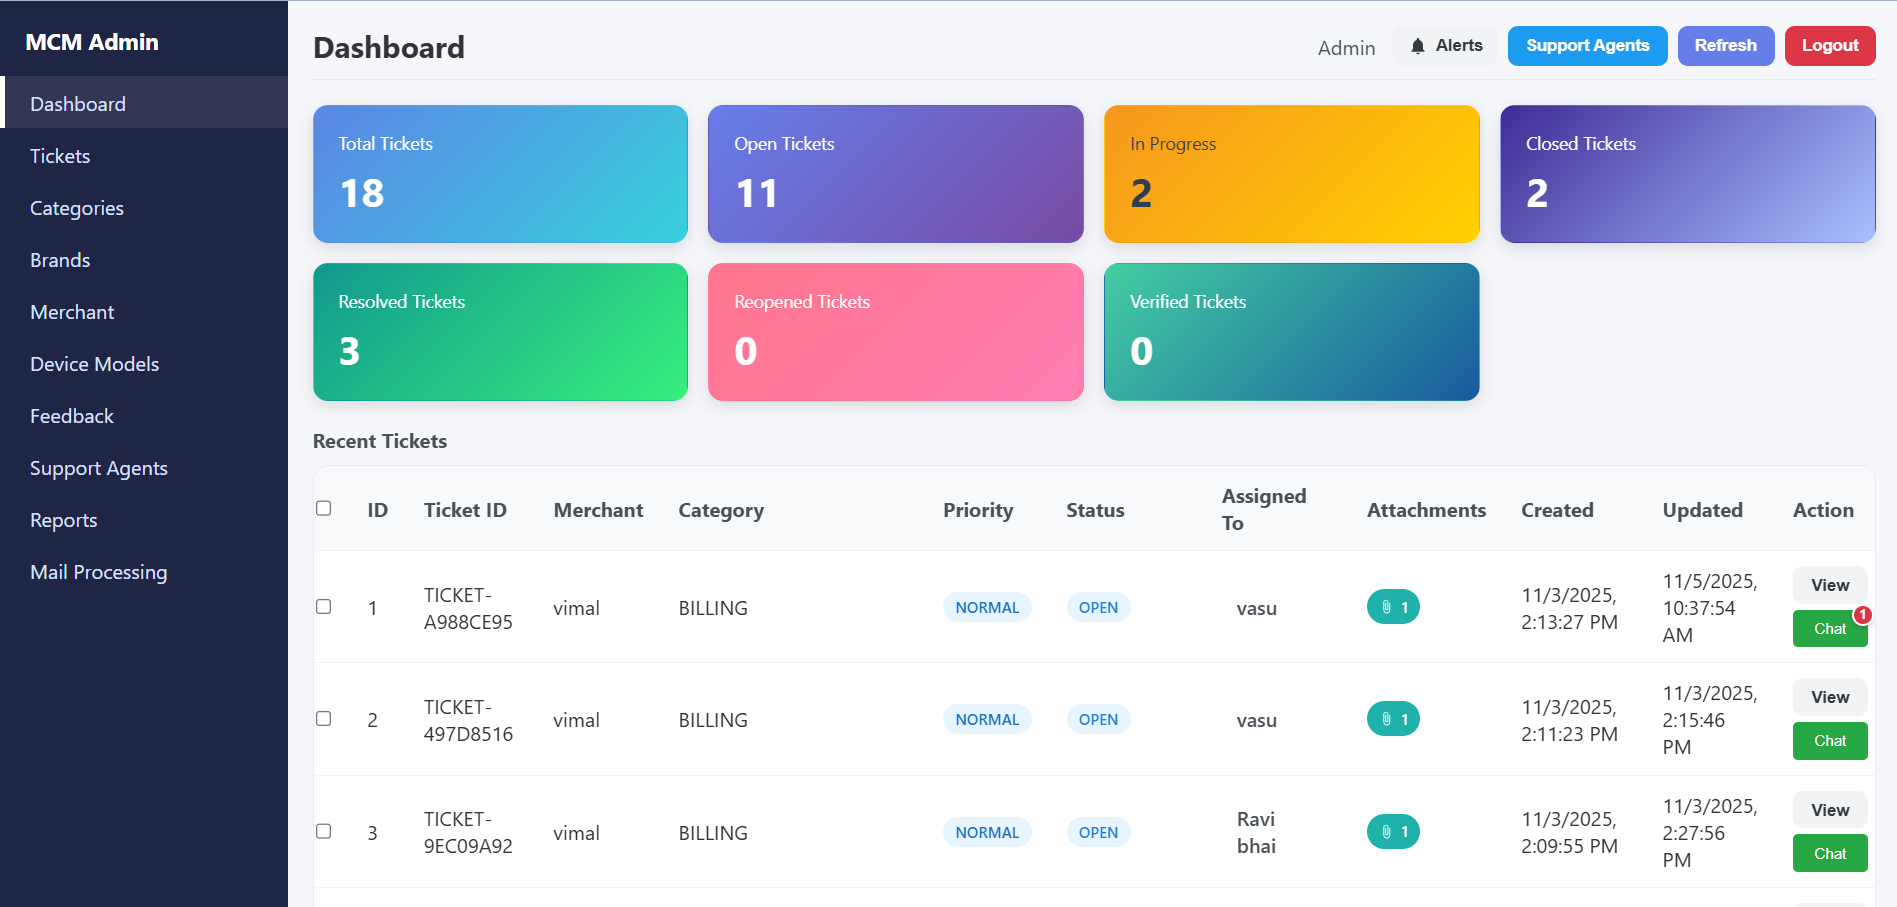
Task: Click the Refresh button
Action: [x=1725, y=45]
